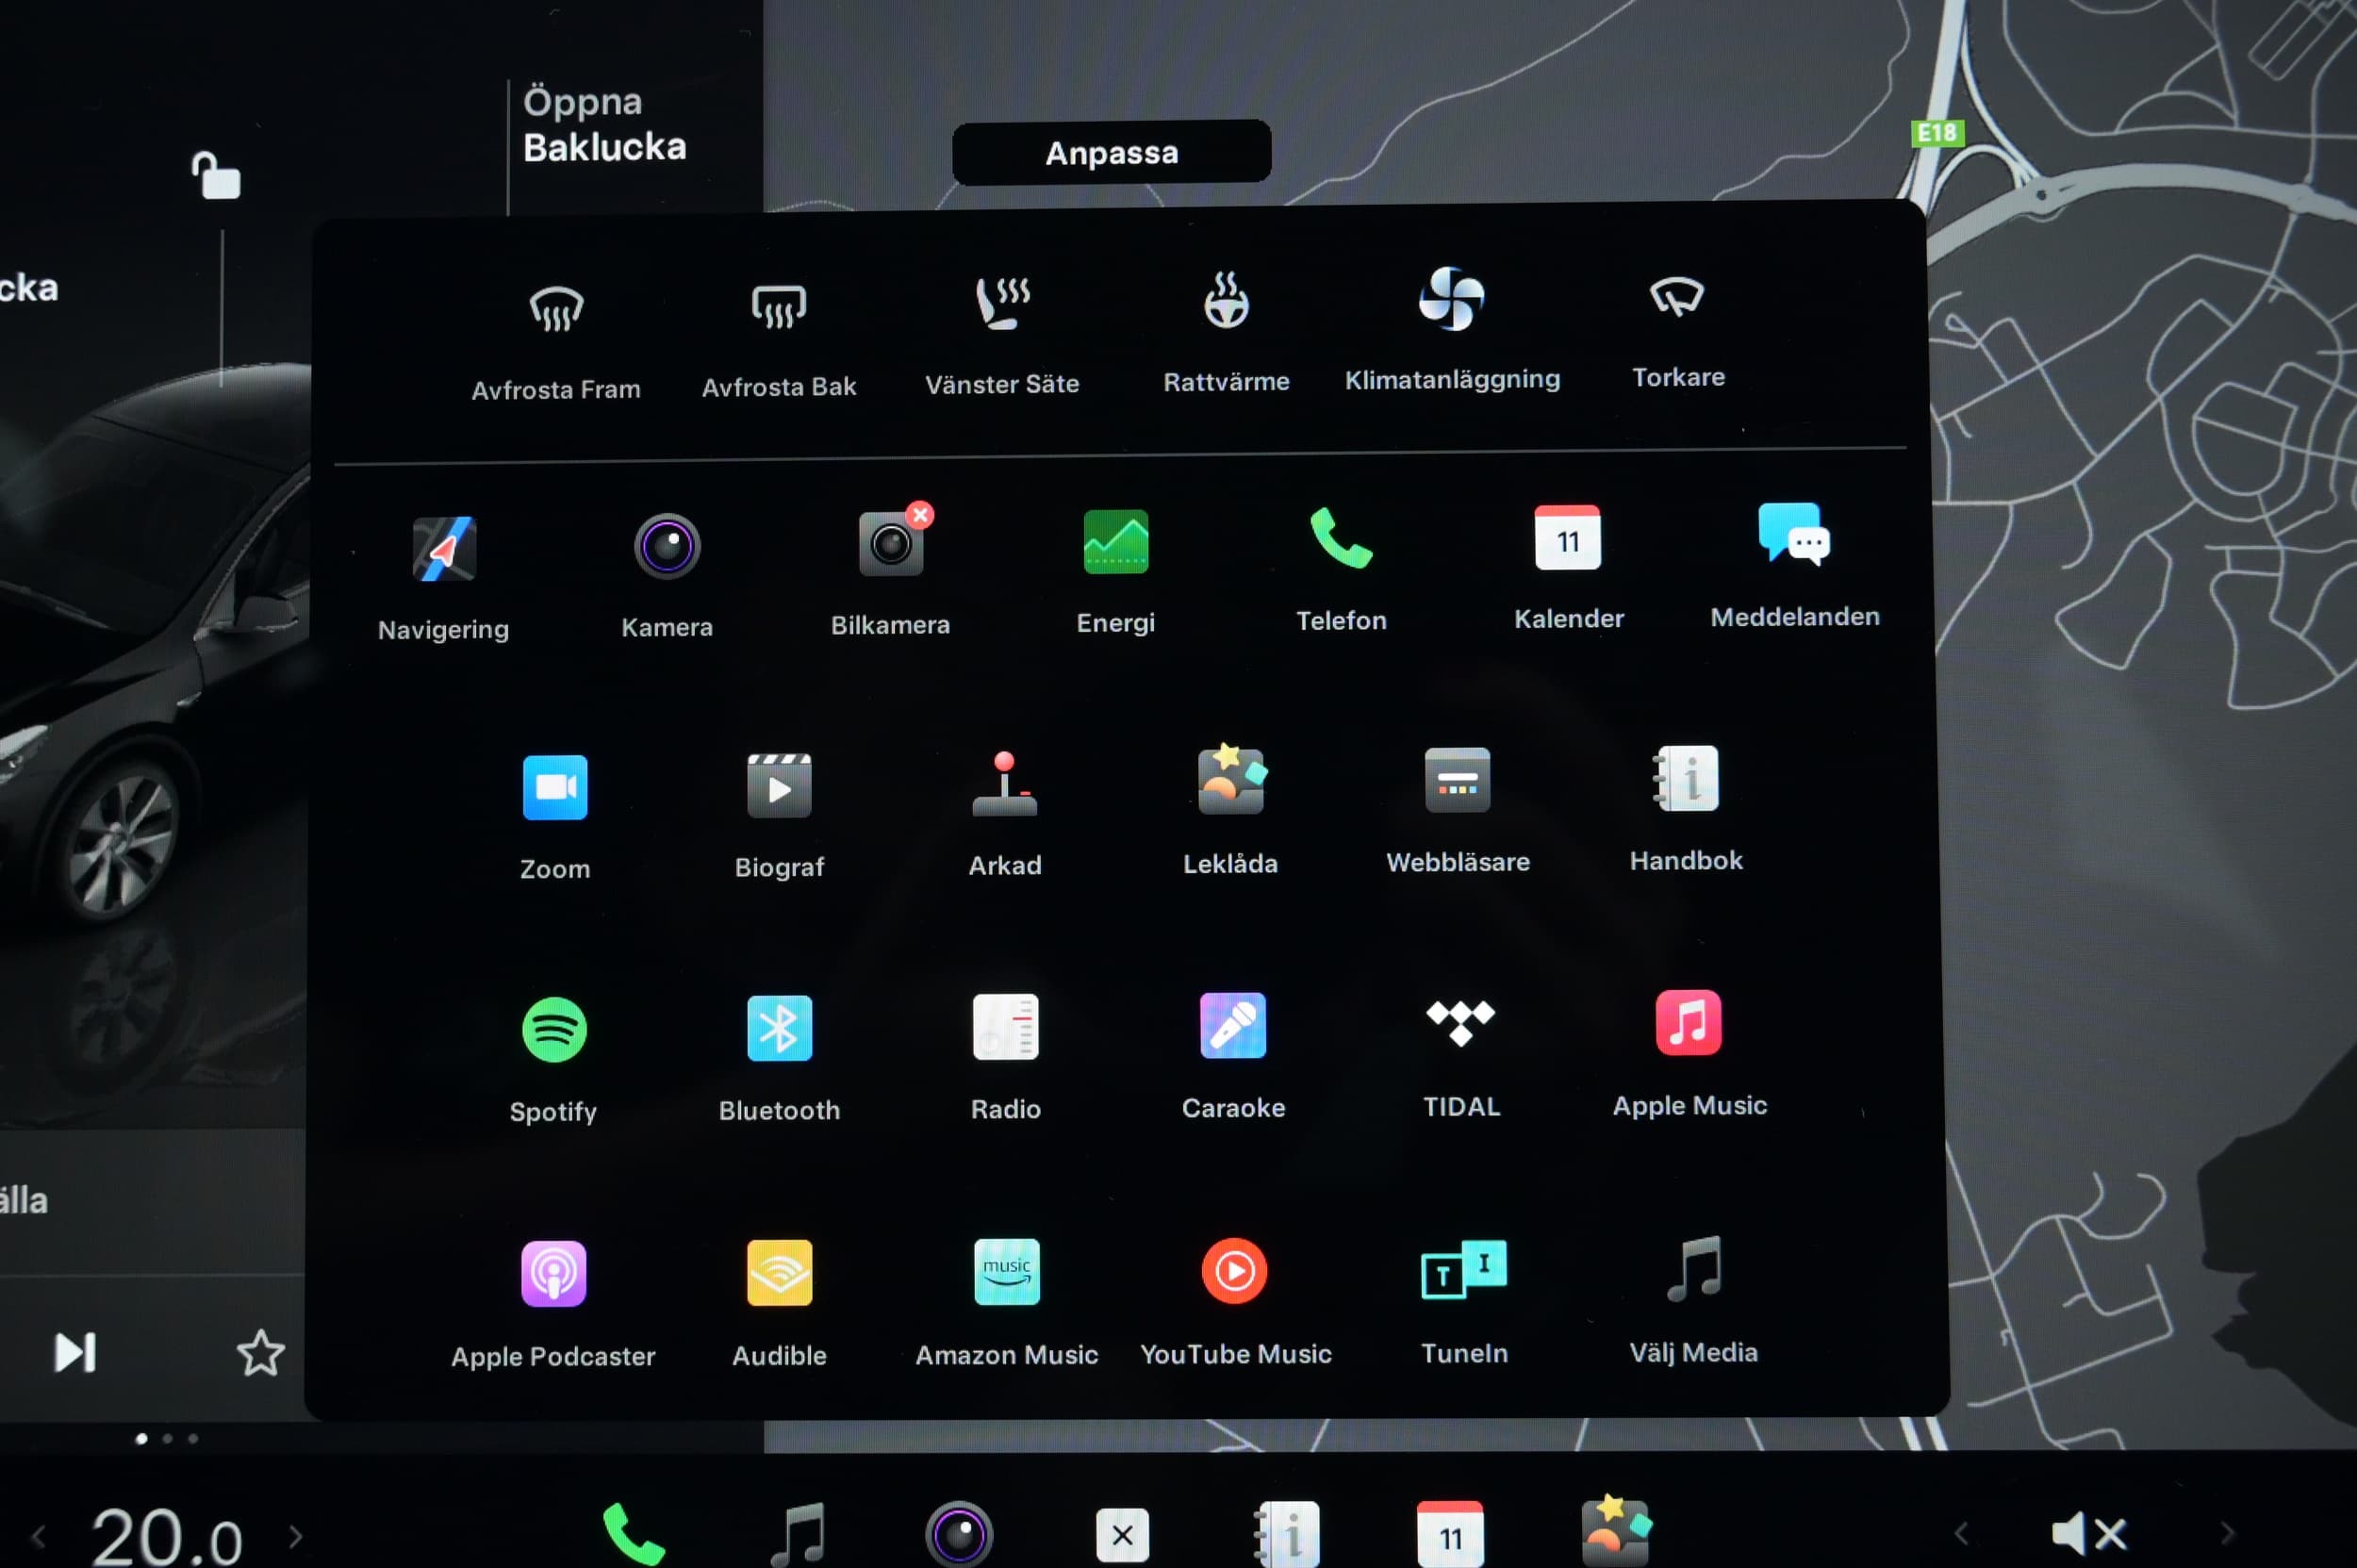Image resolution: width=2357 pixels, height=1568 pixels.
Task: Open Apple Music
Action: (x=1689, y=1022)
